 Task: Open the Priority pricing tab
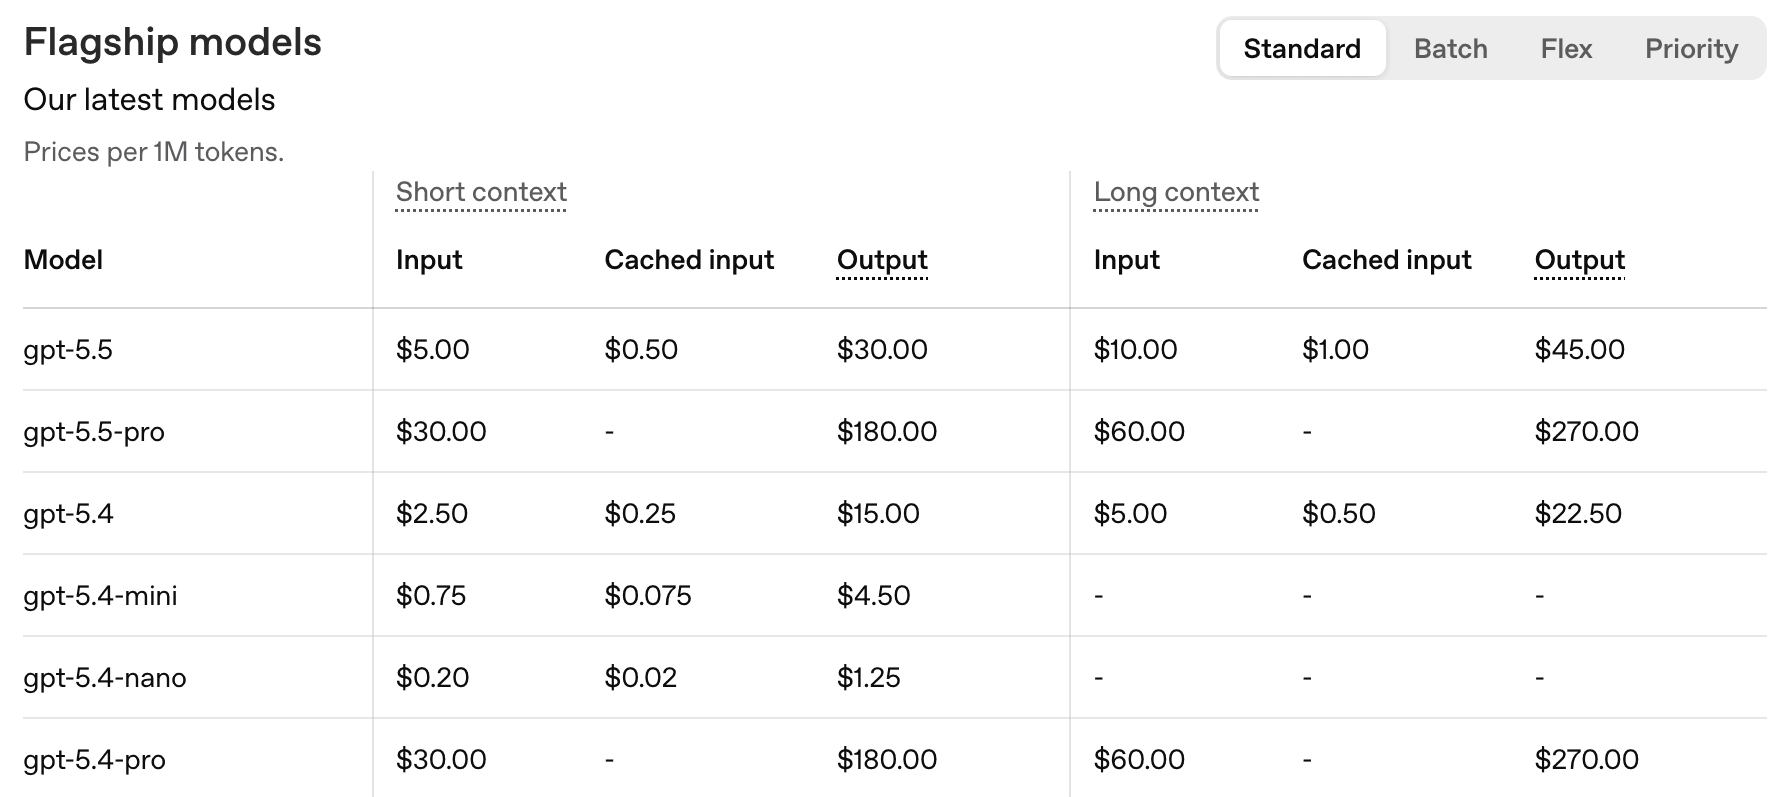coord(1691,48)
